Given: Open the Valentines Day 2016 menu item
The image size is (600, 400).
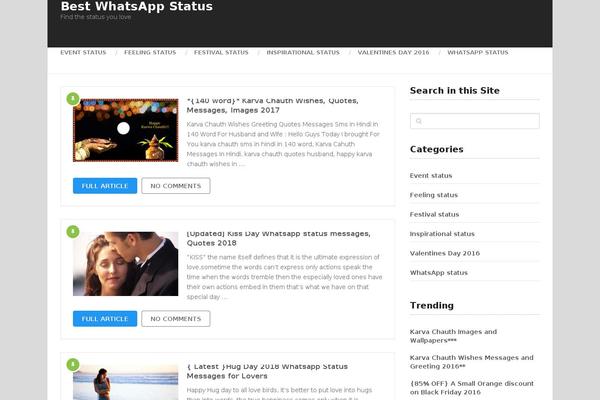Looking at the screenshot, I should click(393, 52).
